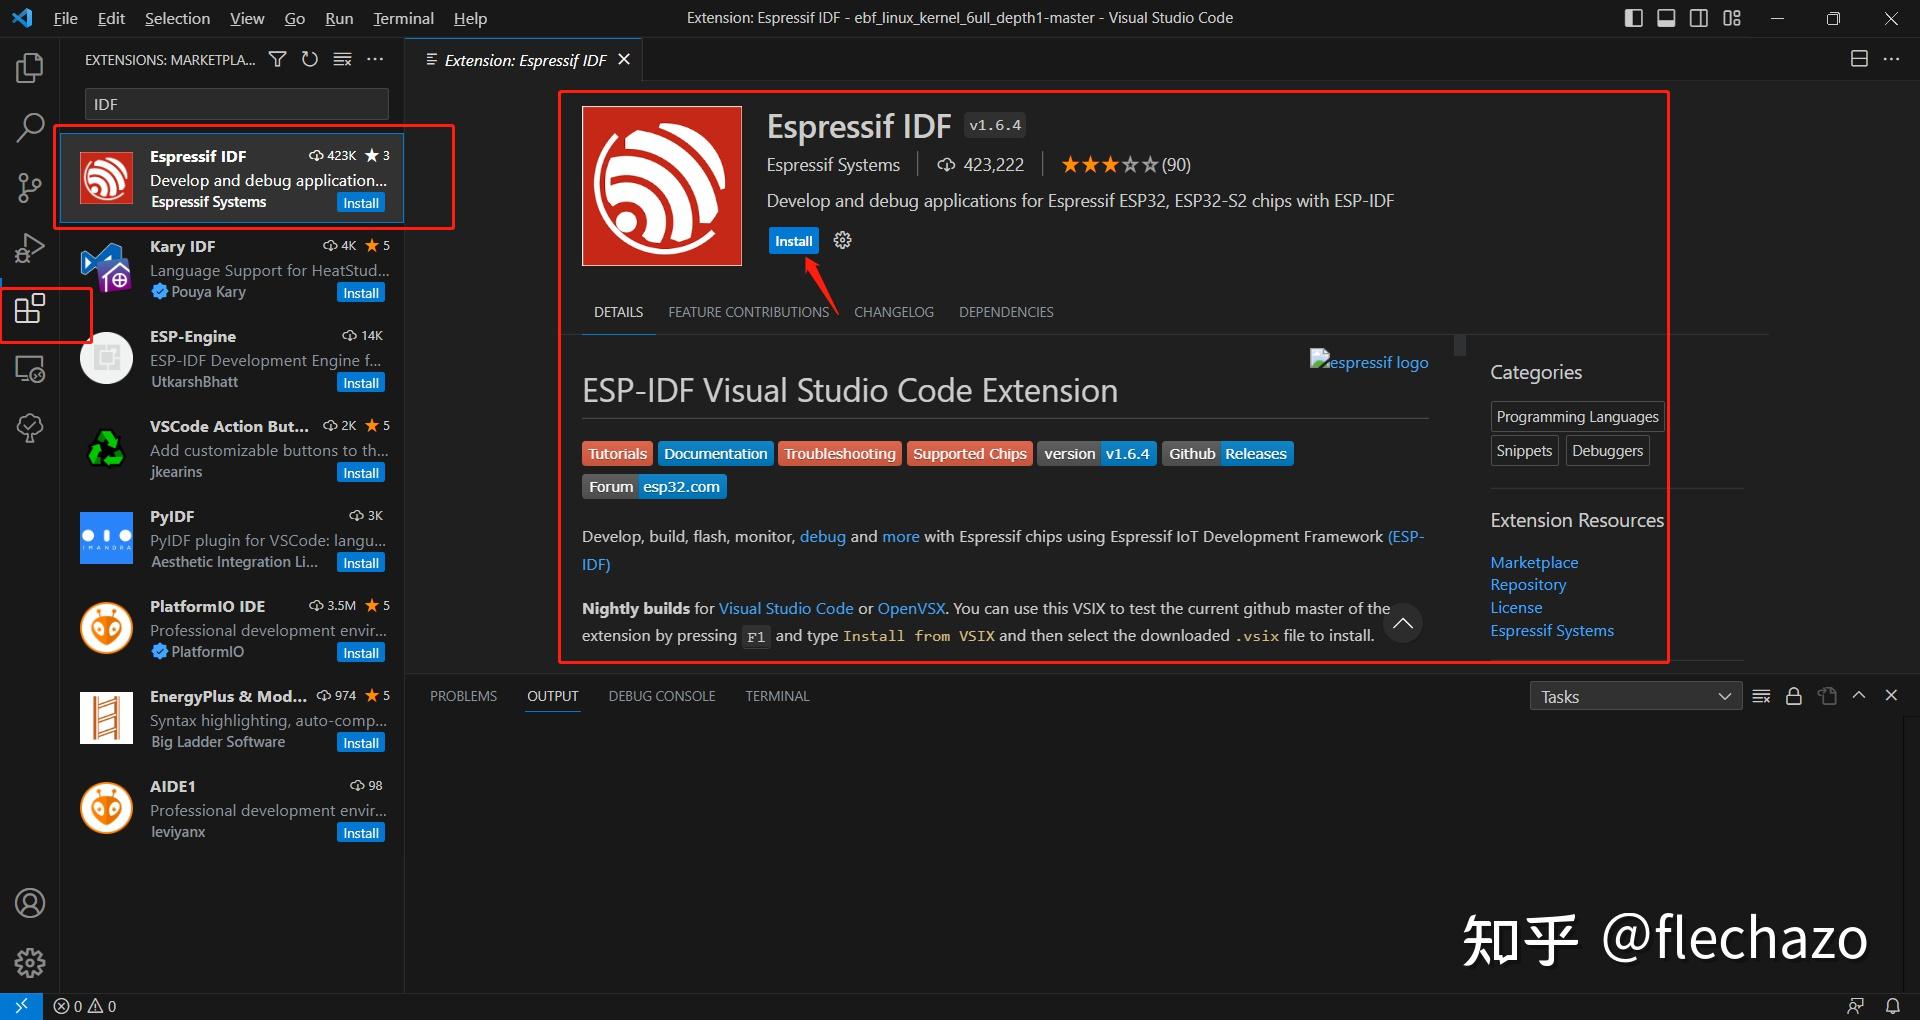Switch to the CHANGELOG tab
1920x1020 pixels.
[x=893, y=312]
